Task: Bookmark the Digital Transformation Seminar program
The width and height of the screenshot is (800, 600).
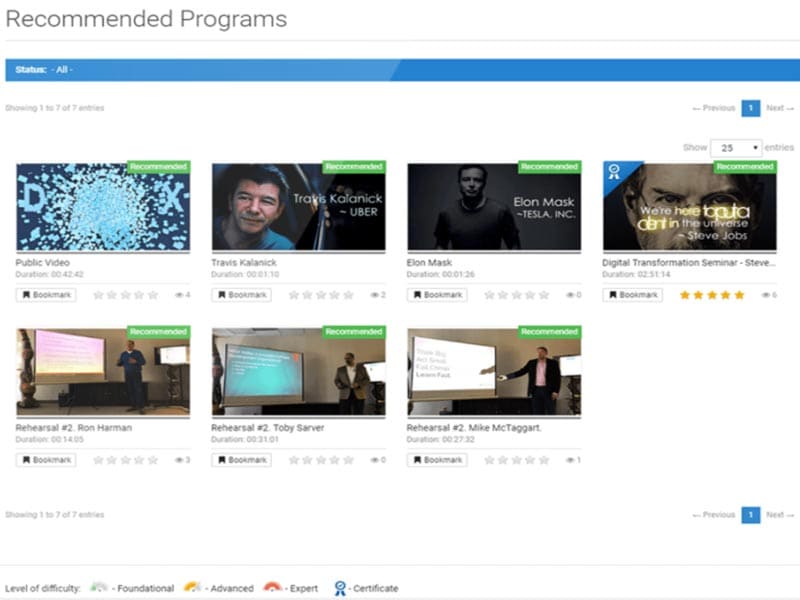Action: [x=633, y=295]
